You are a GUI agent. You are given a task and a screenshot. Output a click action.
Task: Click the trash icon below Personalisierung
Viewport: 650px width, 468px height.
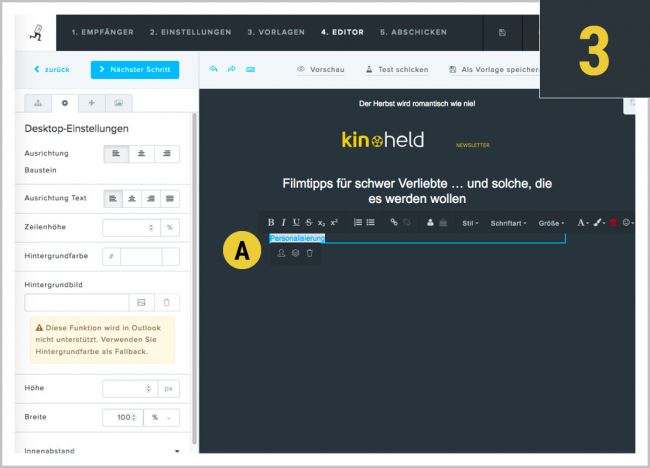(x=310, y=253)
